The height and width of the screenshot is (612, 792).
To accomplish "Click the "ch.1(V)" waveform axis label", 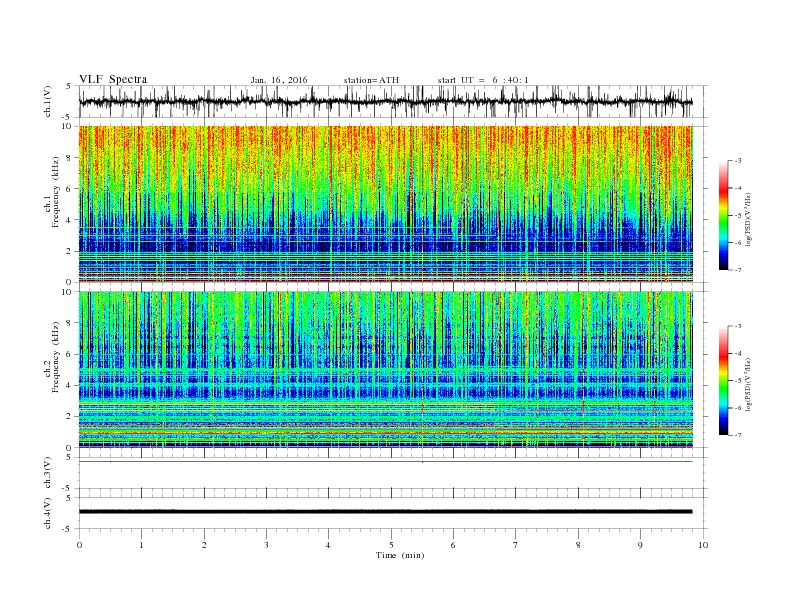I will pyautogui.click(x=48, y=102).
